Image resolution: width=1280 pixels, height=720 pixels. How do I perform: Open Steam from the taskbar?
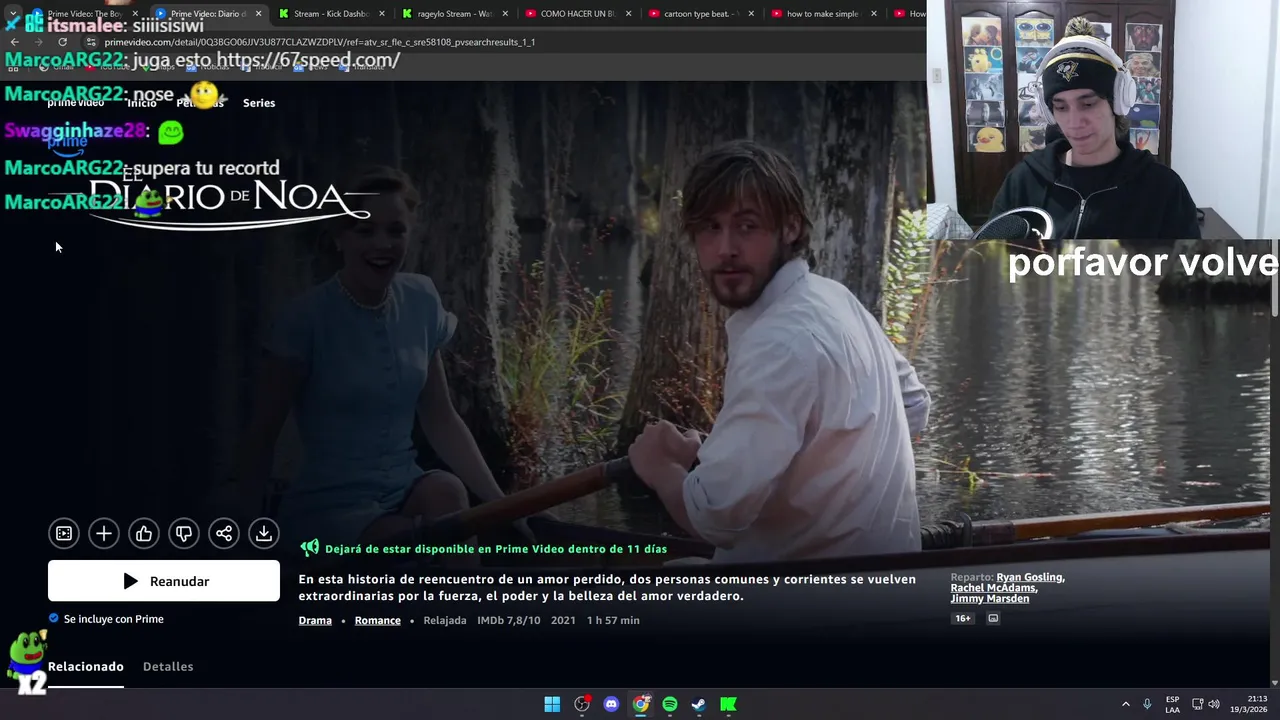pos(699,704)
